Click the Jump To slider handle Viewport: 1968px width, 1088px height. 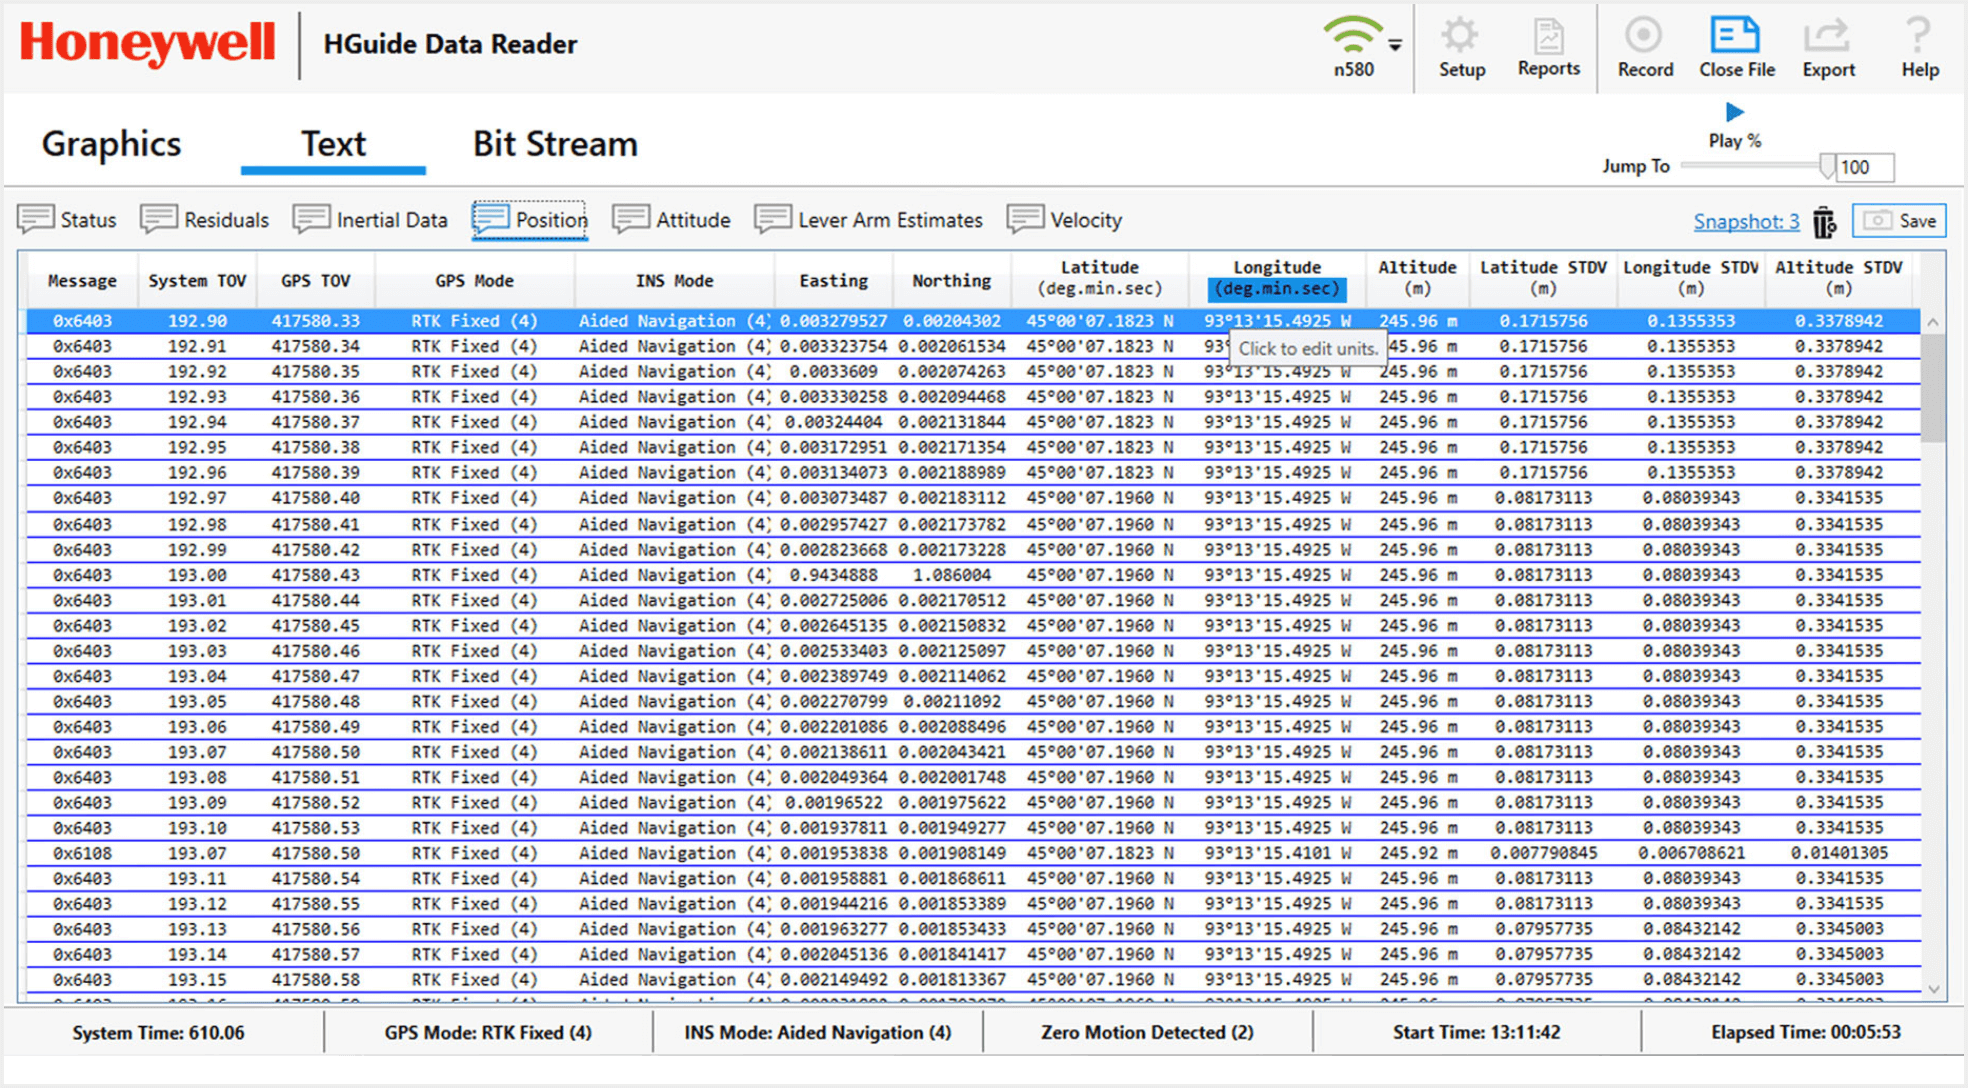pos(1827,167)
